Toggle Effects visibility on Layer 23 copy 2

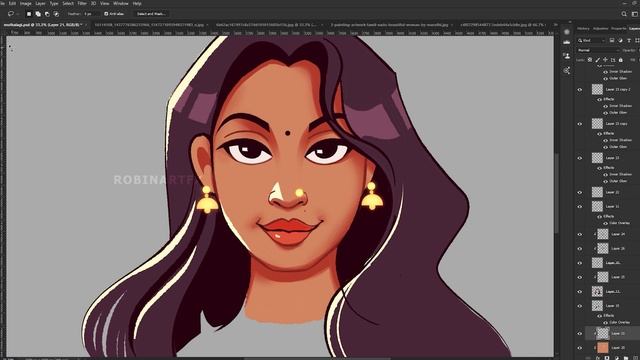point(600,99)
